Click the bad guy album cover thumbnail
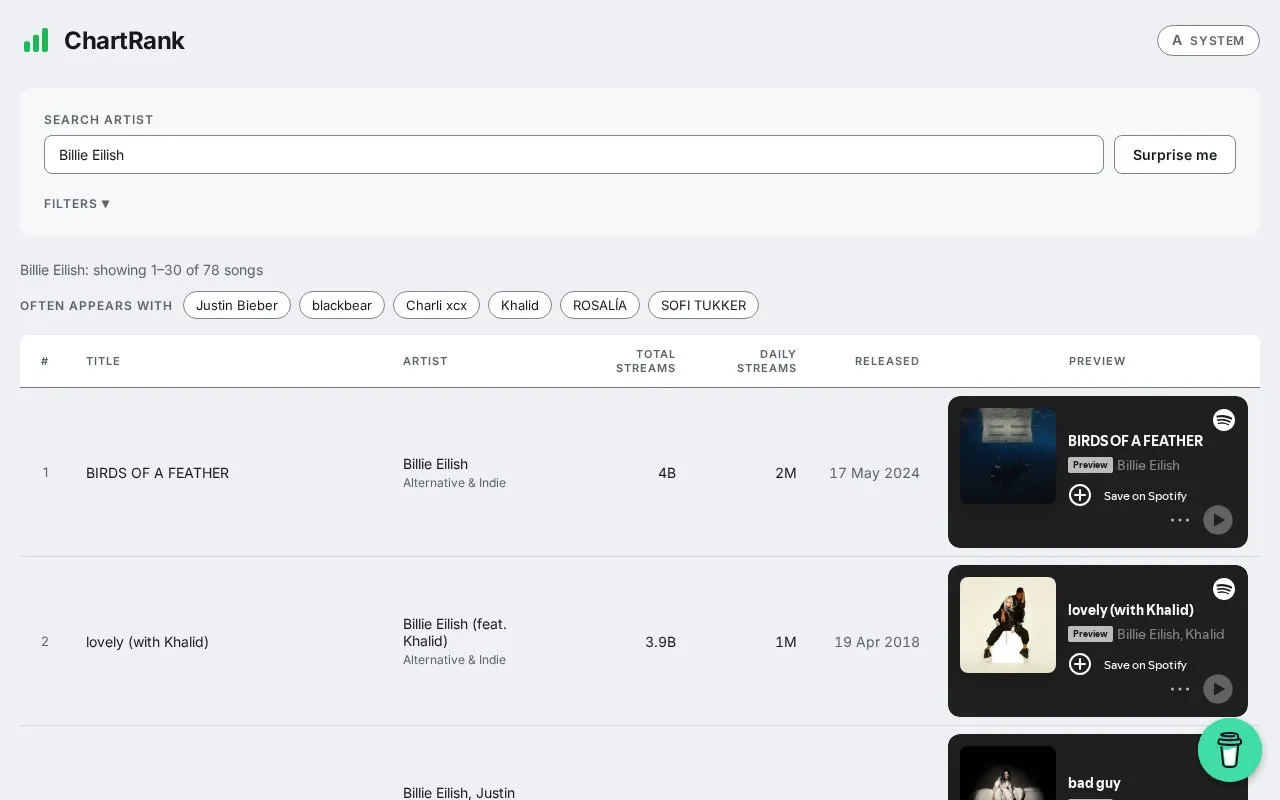Screen dimensions: 1280x800 point(1008,773)
